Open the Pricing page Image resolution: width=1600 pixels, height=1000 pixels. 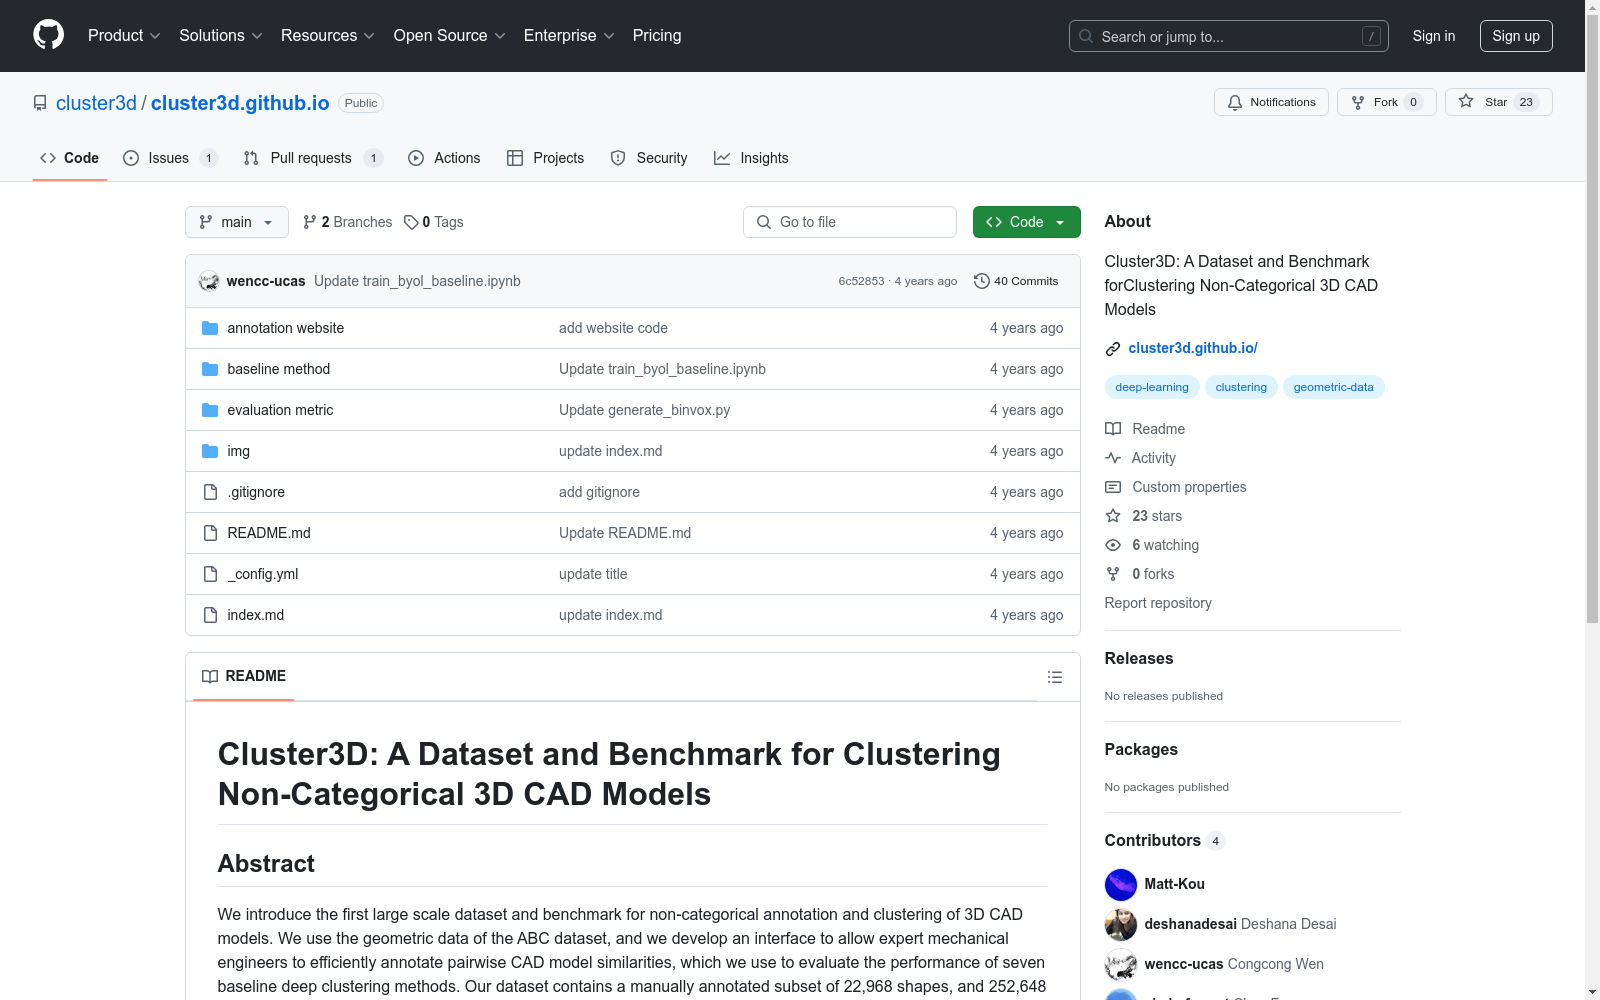coord(657,36)
